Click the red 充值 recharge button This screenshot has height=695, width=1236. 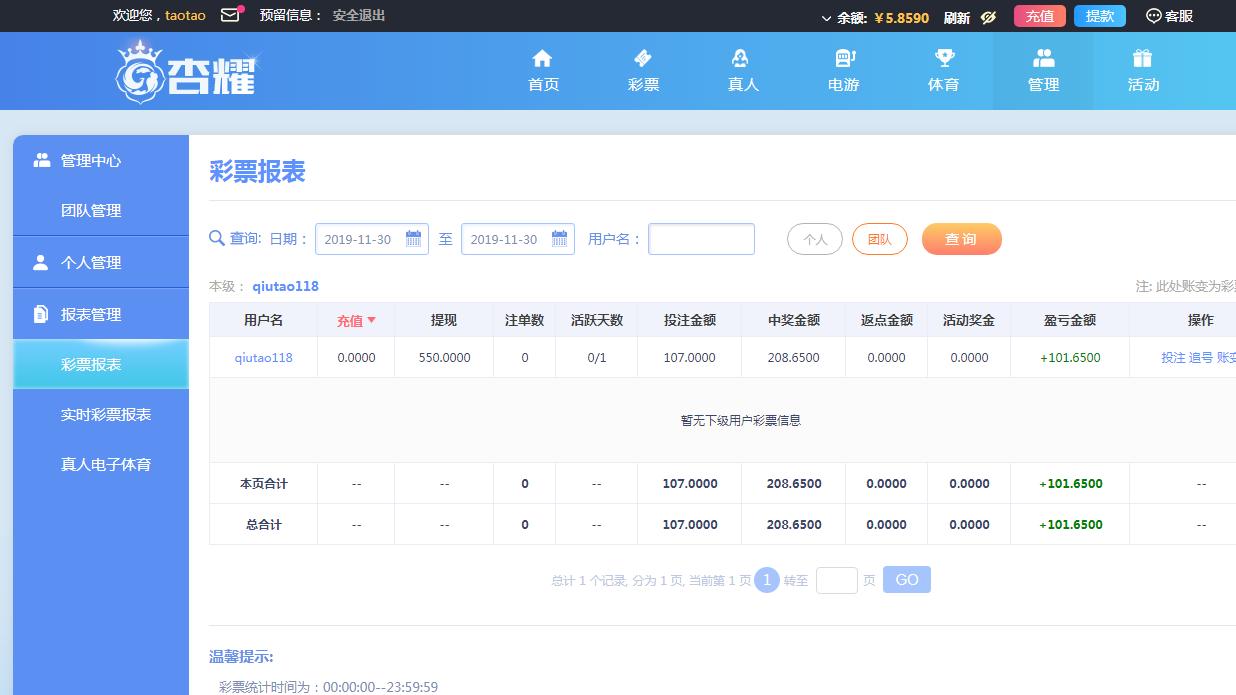click(x=1039, y=16)
